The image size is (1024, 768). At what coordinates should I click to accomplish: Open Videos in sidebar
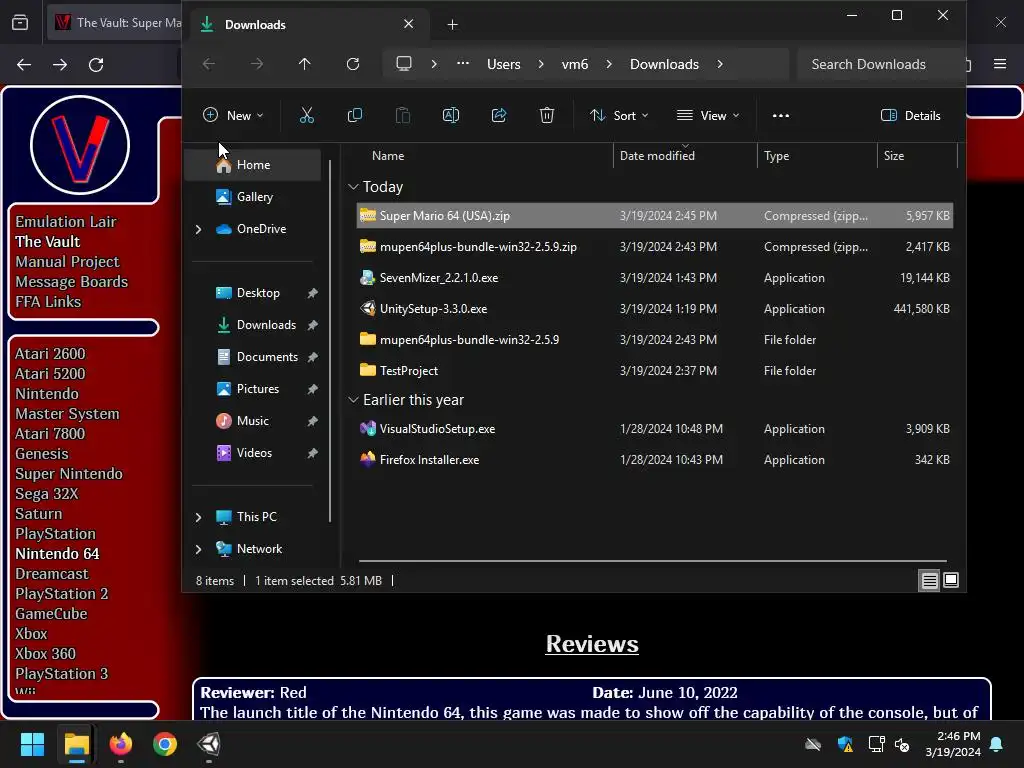point(254,453)
